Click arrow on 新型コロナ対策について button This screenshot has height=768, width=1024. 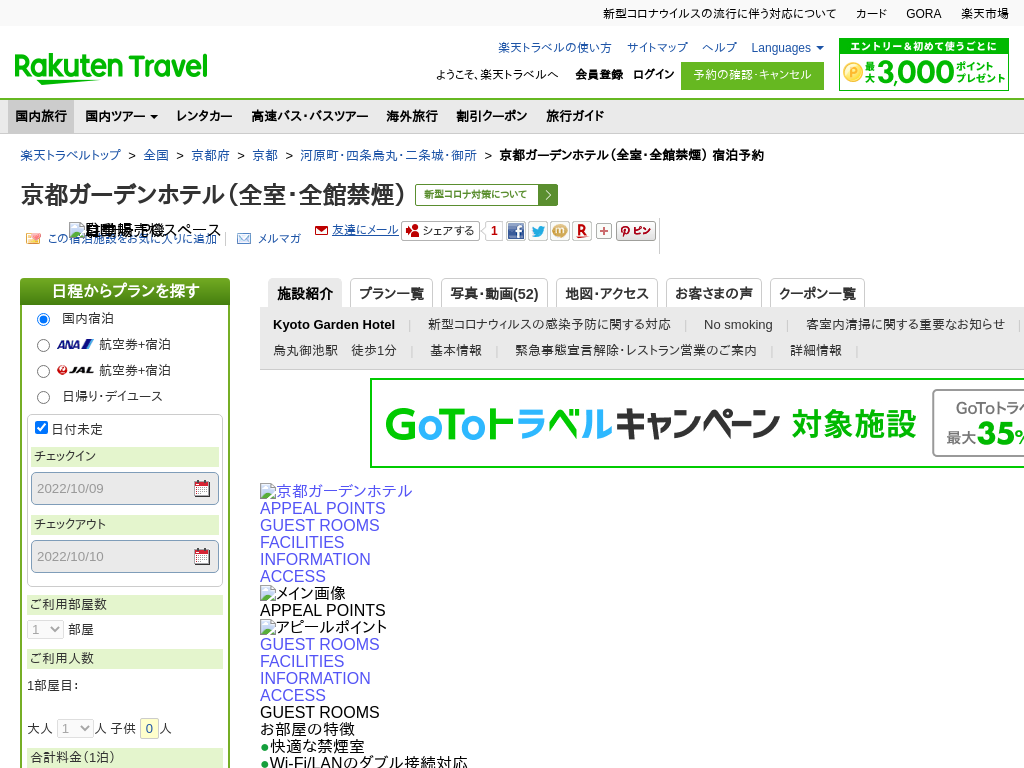[x=548, y=195]
